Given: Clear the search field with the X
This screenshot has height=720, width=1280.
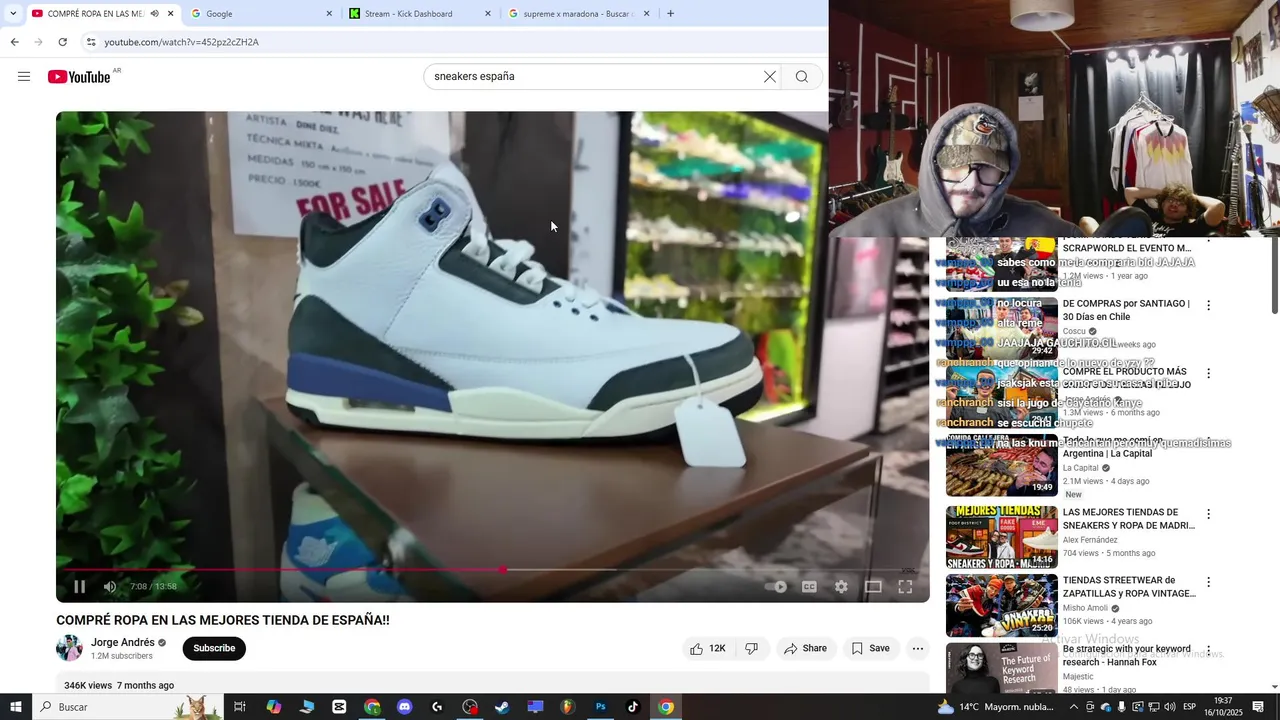Looking at the screenshot, I should [x=770, y=77].
